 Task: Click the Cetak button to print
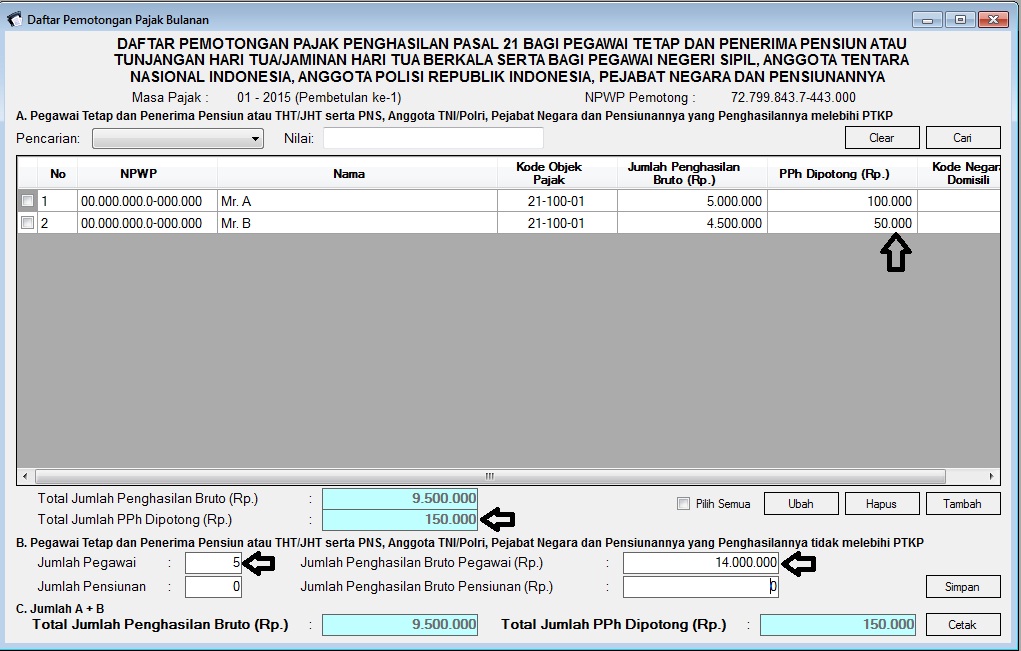click(962, 624)
